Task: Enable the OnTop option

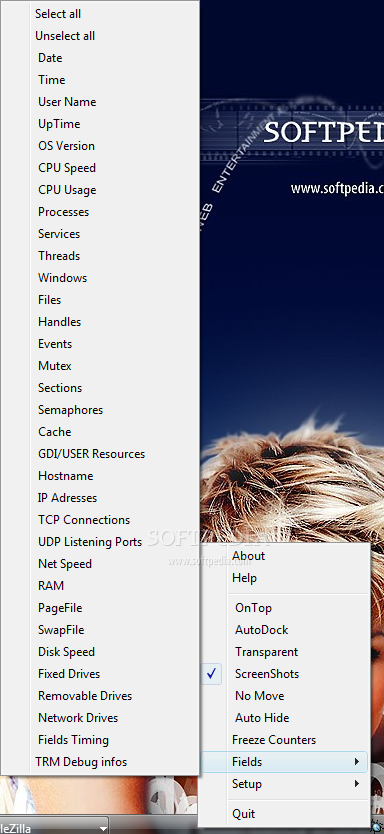Action: coord(285,607)
